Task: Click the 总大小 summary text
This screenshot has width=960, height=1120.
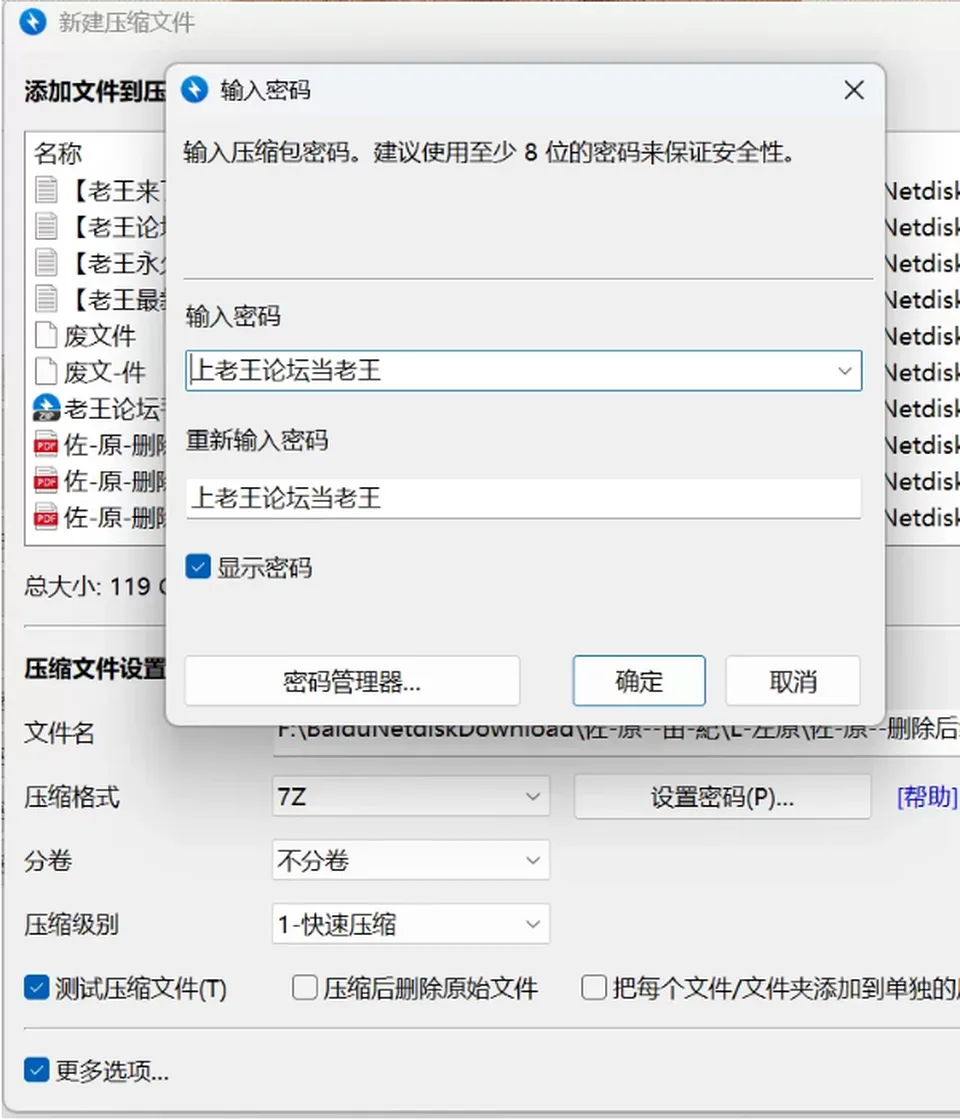Action: 94,586
